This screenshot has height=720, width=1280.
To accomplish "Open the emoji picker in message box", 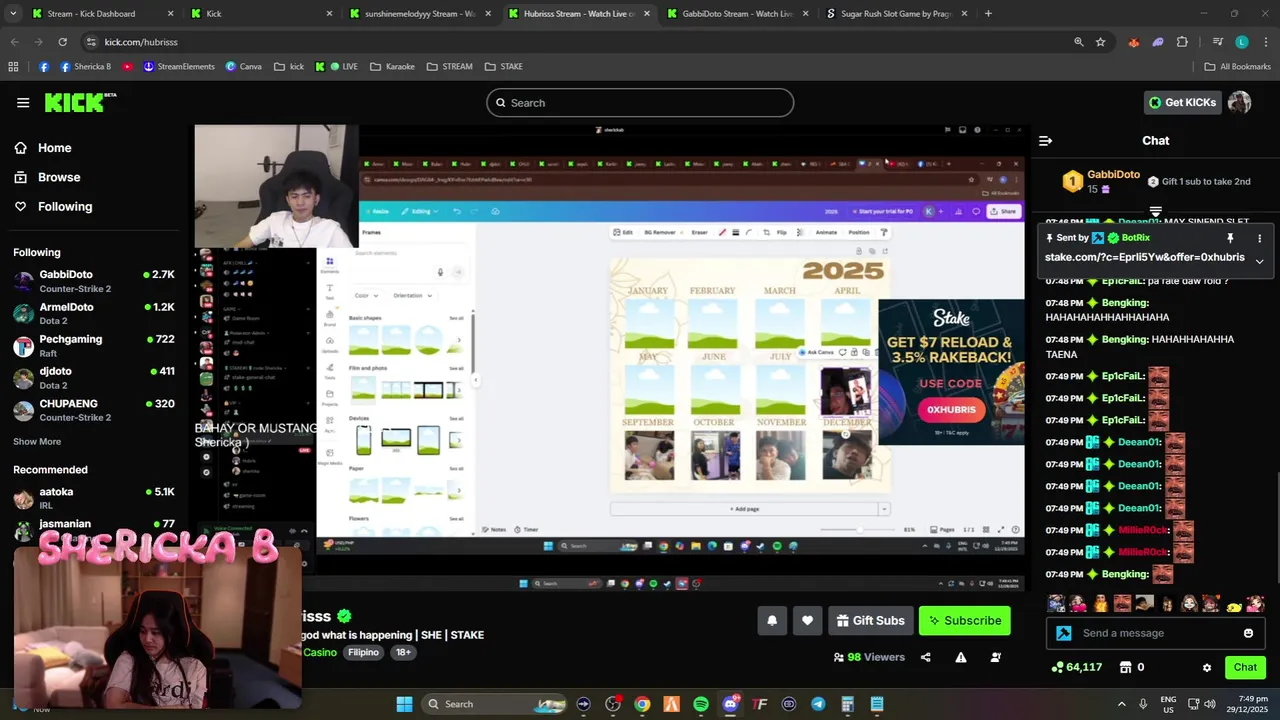I will click(1248, 633).
